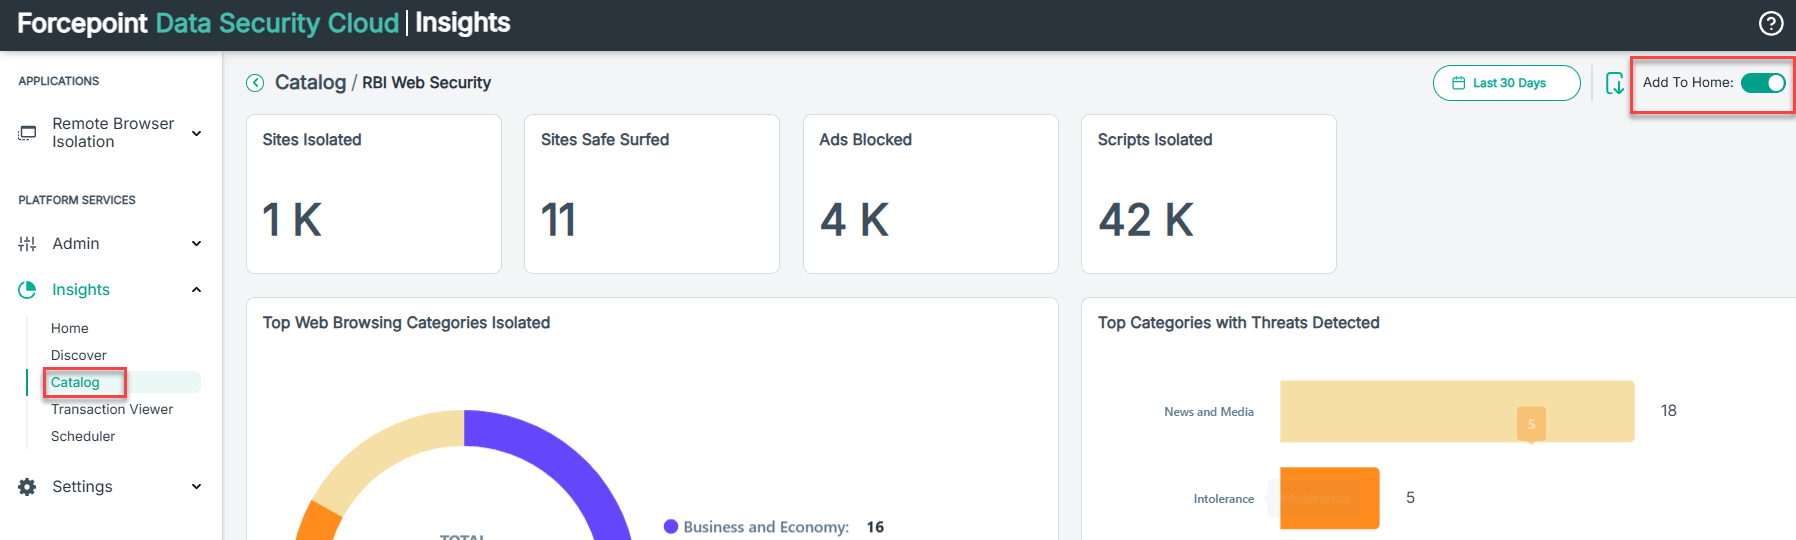
Task: Open the Scheduler page
Action: click(83, 436)
